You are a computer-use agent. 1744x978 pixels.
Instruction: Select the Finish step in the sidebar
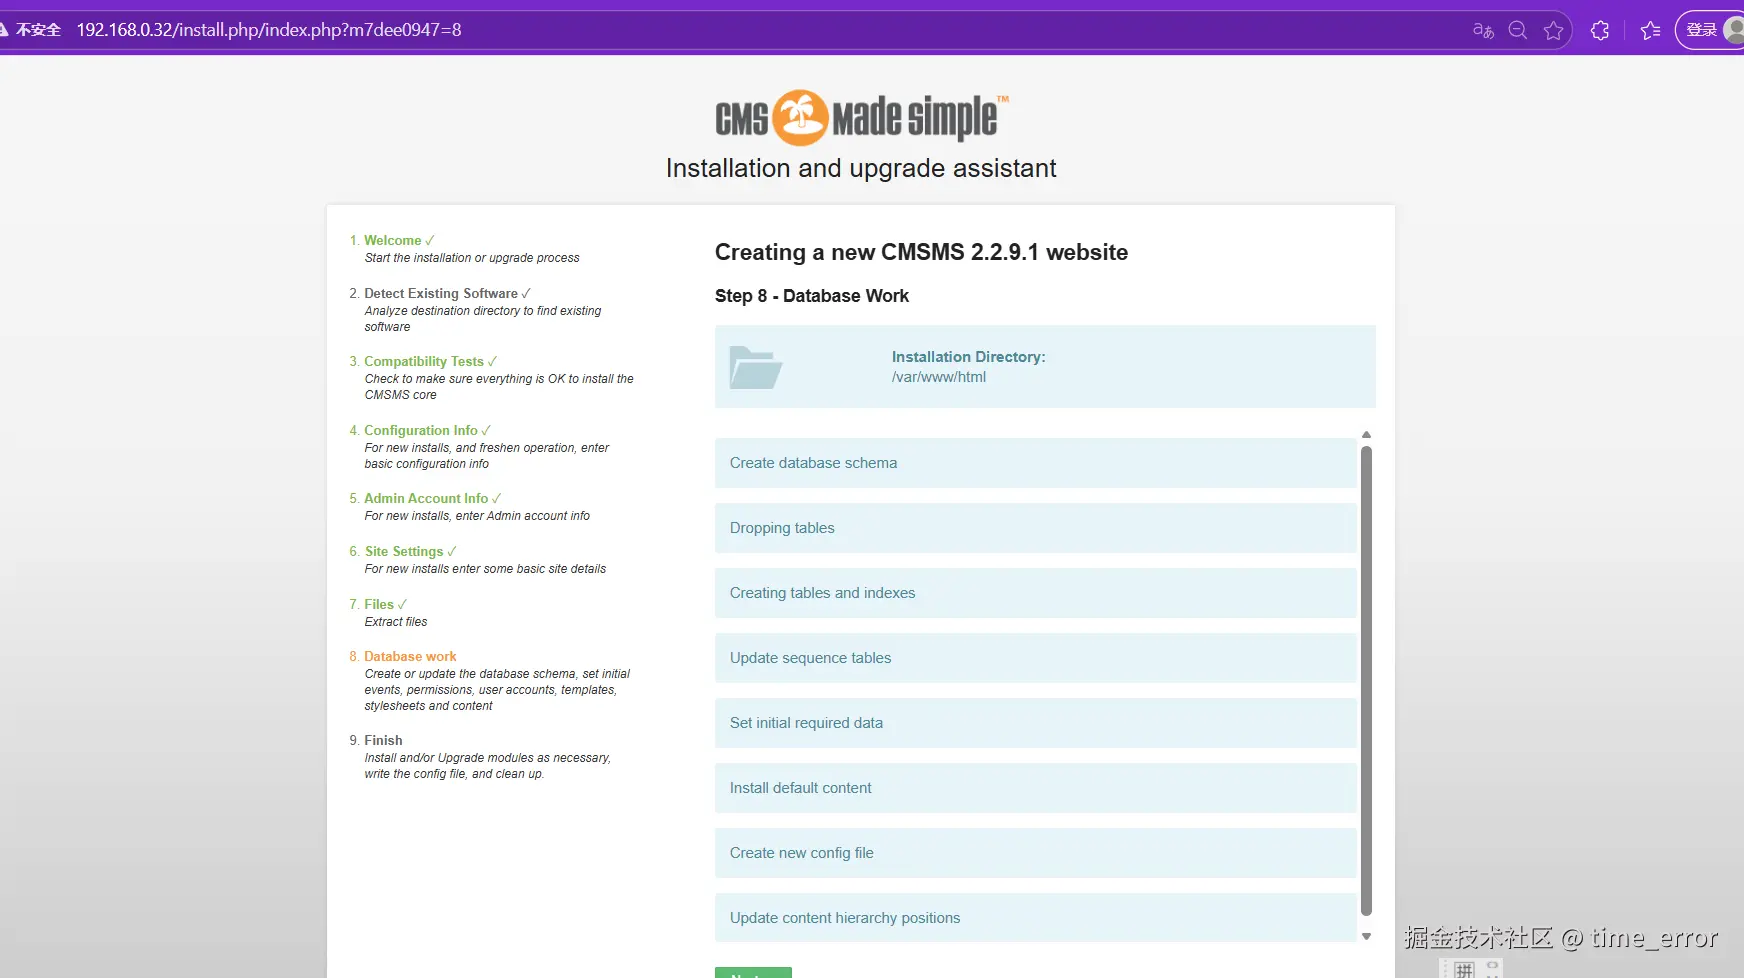coord(383,740)
